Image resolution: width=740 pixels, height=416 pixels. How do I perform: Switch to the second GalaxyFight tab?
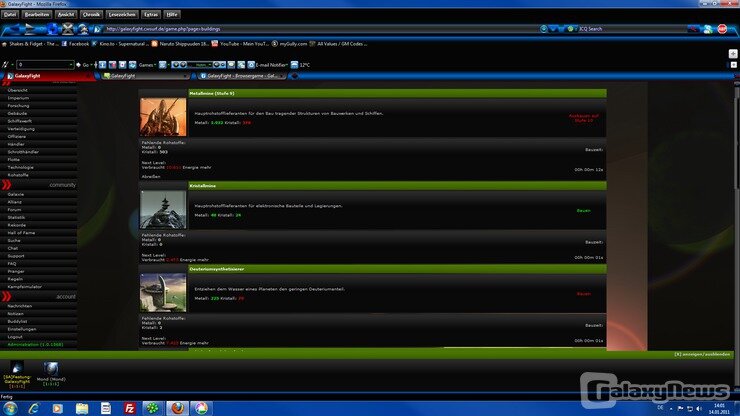pyautogui.click(x=145, y=76)
